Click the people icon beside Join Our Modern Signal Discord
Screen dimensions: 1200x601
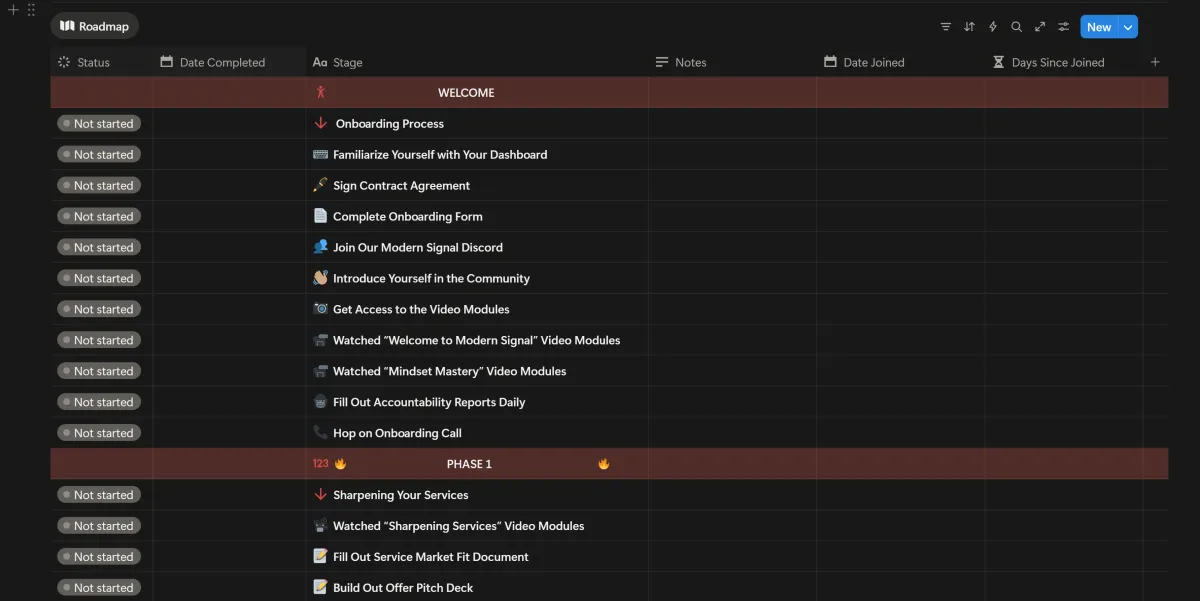(320, 247)
